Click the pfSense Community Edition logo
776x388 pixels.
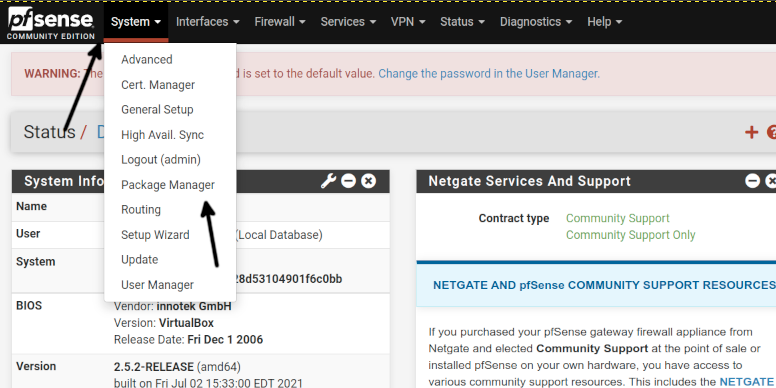click(x=50, y=23)
